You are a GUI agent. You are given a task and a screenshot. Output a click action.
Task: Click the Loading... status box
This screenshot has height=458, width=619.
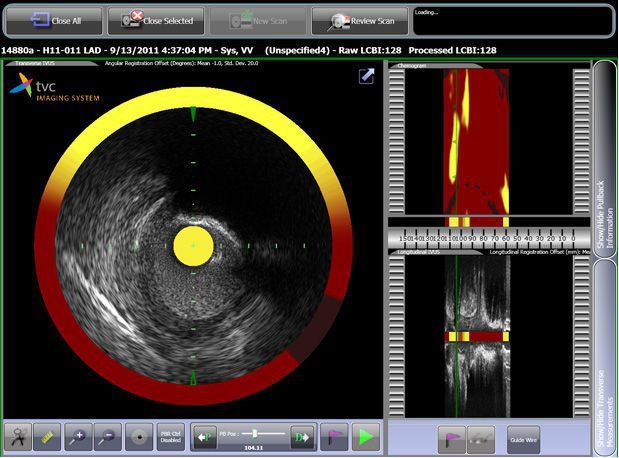(512, 21)
